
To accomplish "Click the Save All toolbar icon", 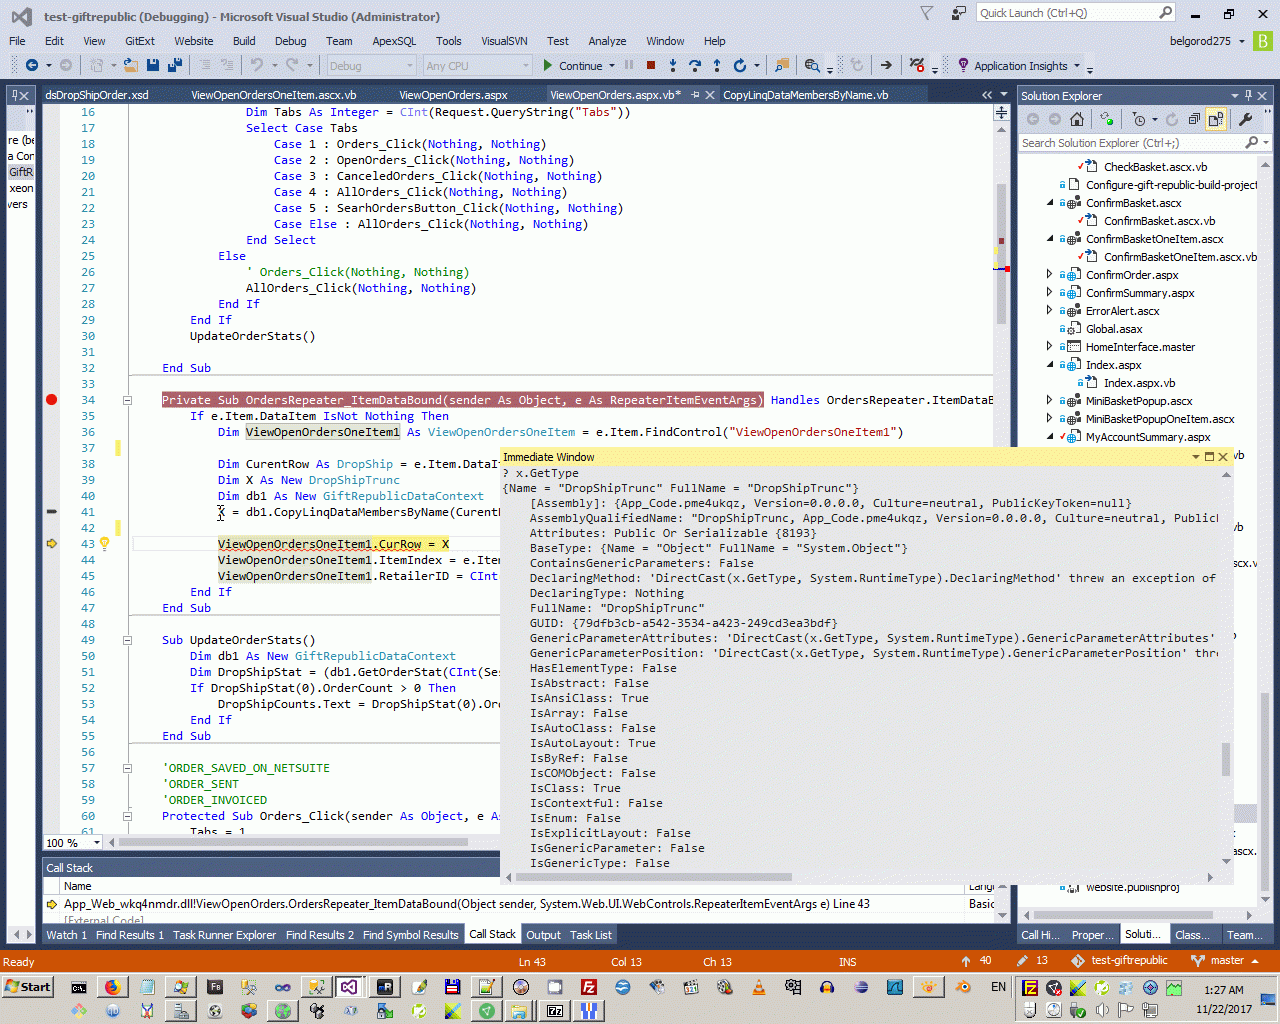I will [174, 66].
